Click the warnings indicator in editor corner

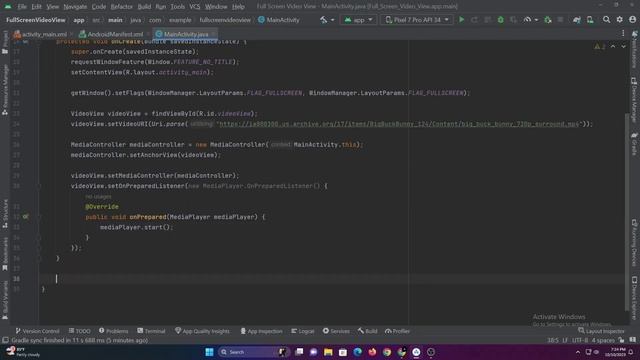click(x=600, y=47)
